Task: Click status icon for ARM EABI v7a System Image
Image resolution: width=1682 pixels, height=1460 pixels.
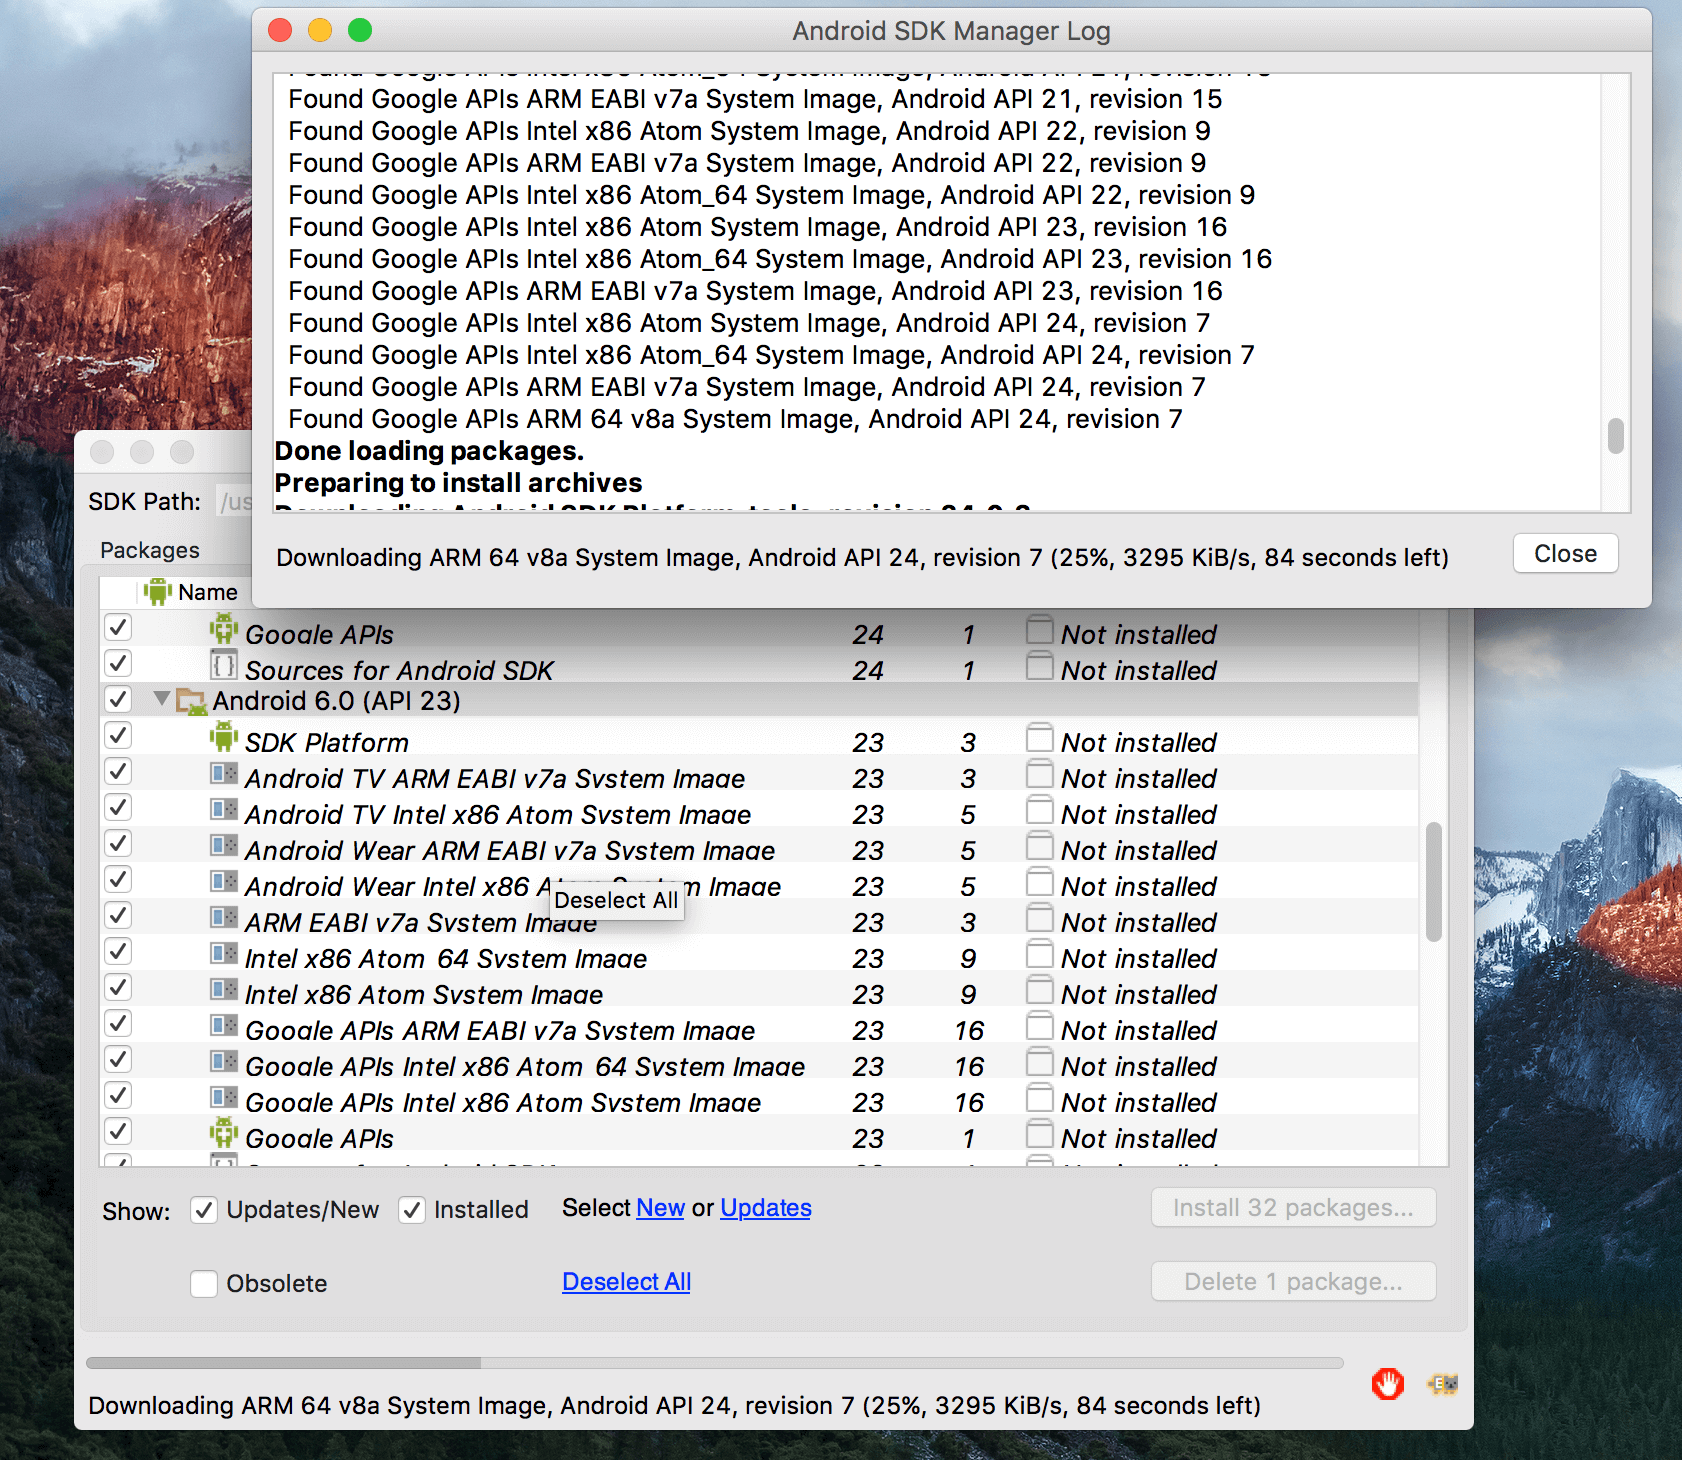Action: (x=1040, y=918)
